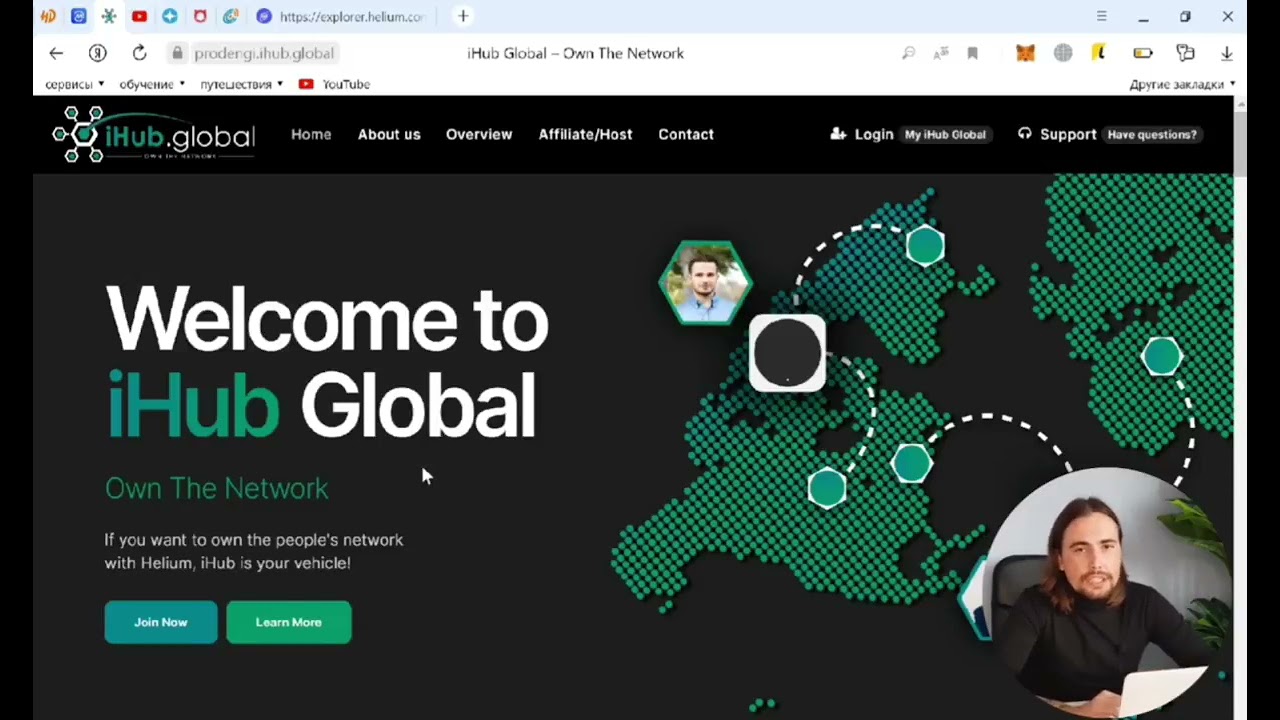Open the Affiliate/Host menu item
This screenshot has width=1280, height=720.
(585, 134)
